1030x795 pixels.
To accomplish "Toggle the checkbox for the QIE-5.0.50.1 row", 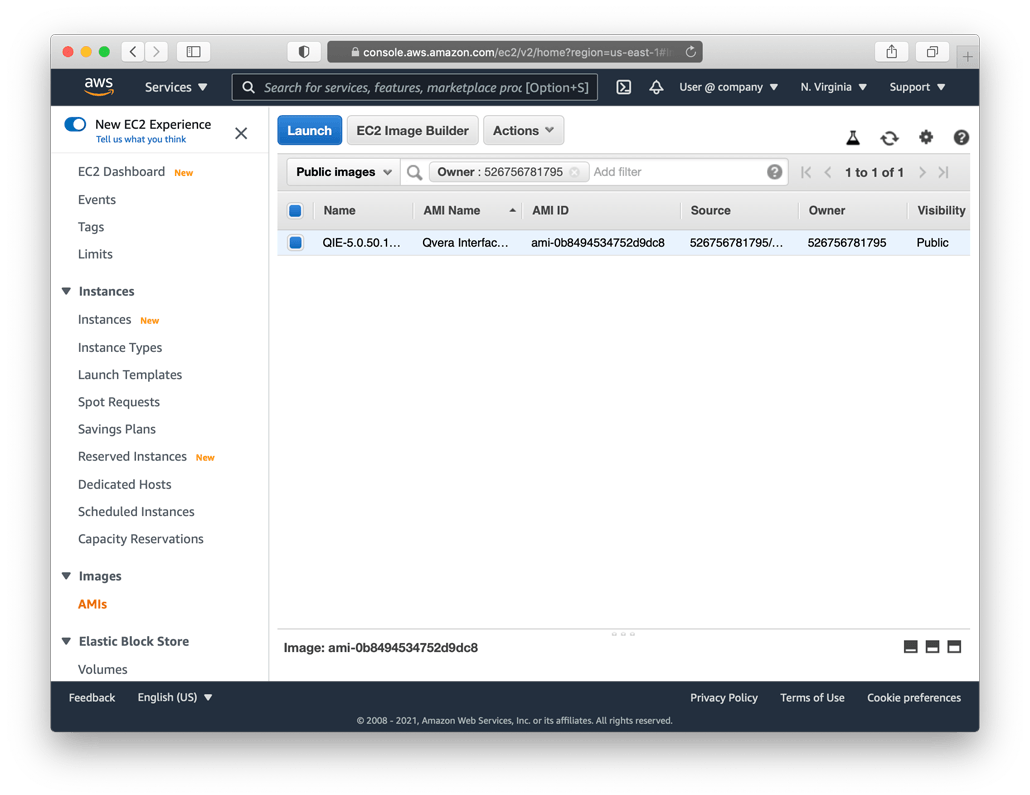I will 296,242.
